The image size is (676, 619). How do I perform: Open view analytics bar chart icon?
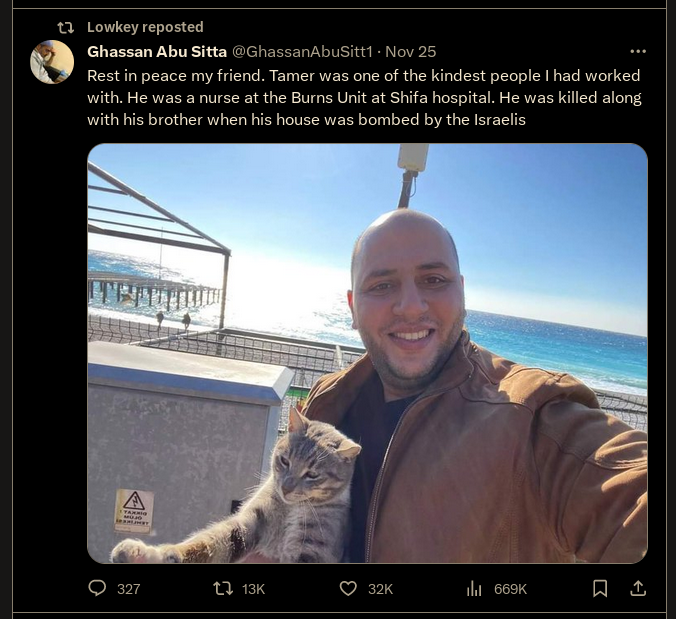click(474, 588)
